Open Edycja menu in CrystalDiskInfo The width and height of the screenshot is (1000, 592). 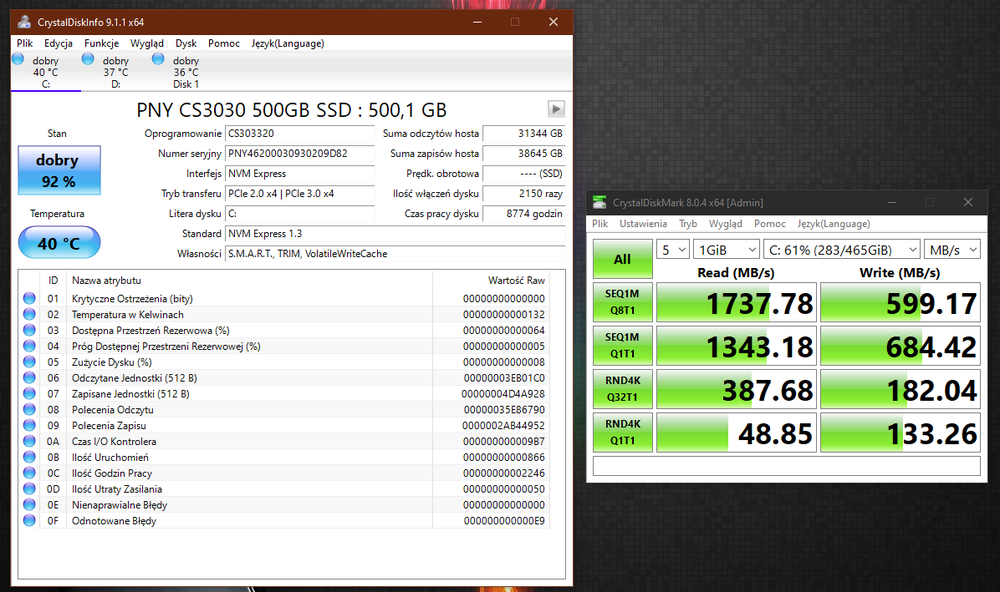click(58, 43)
